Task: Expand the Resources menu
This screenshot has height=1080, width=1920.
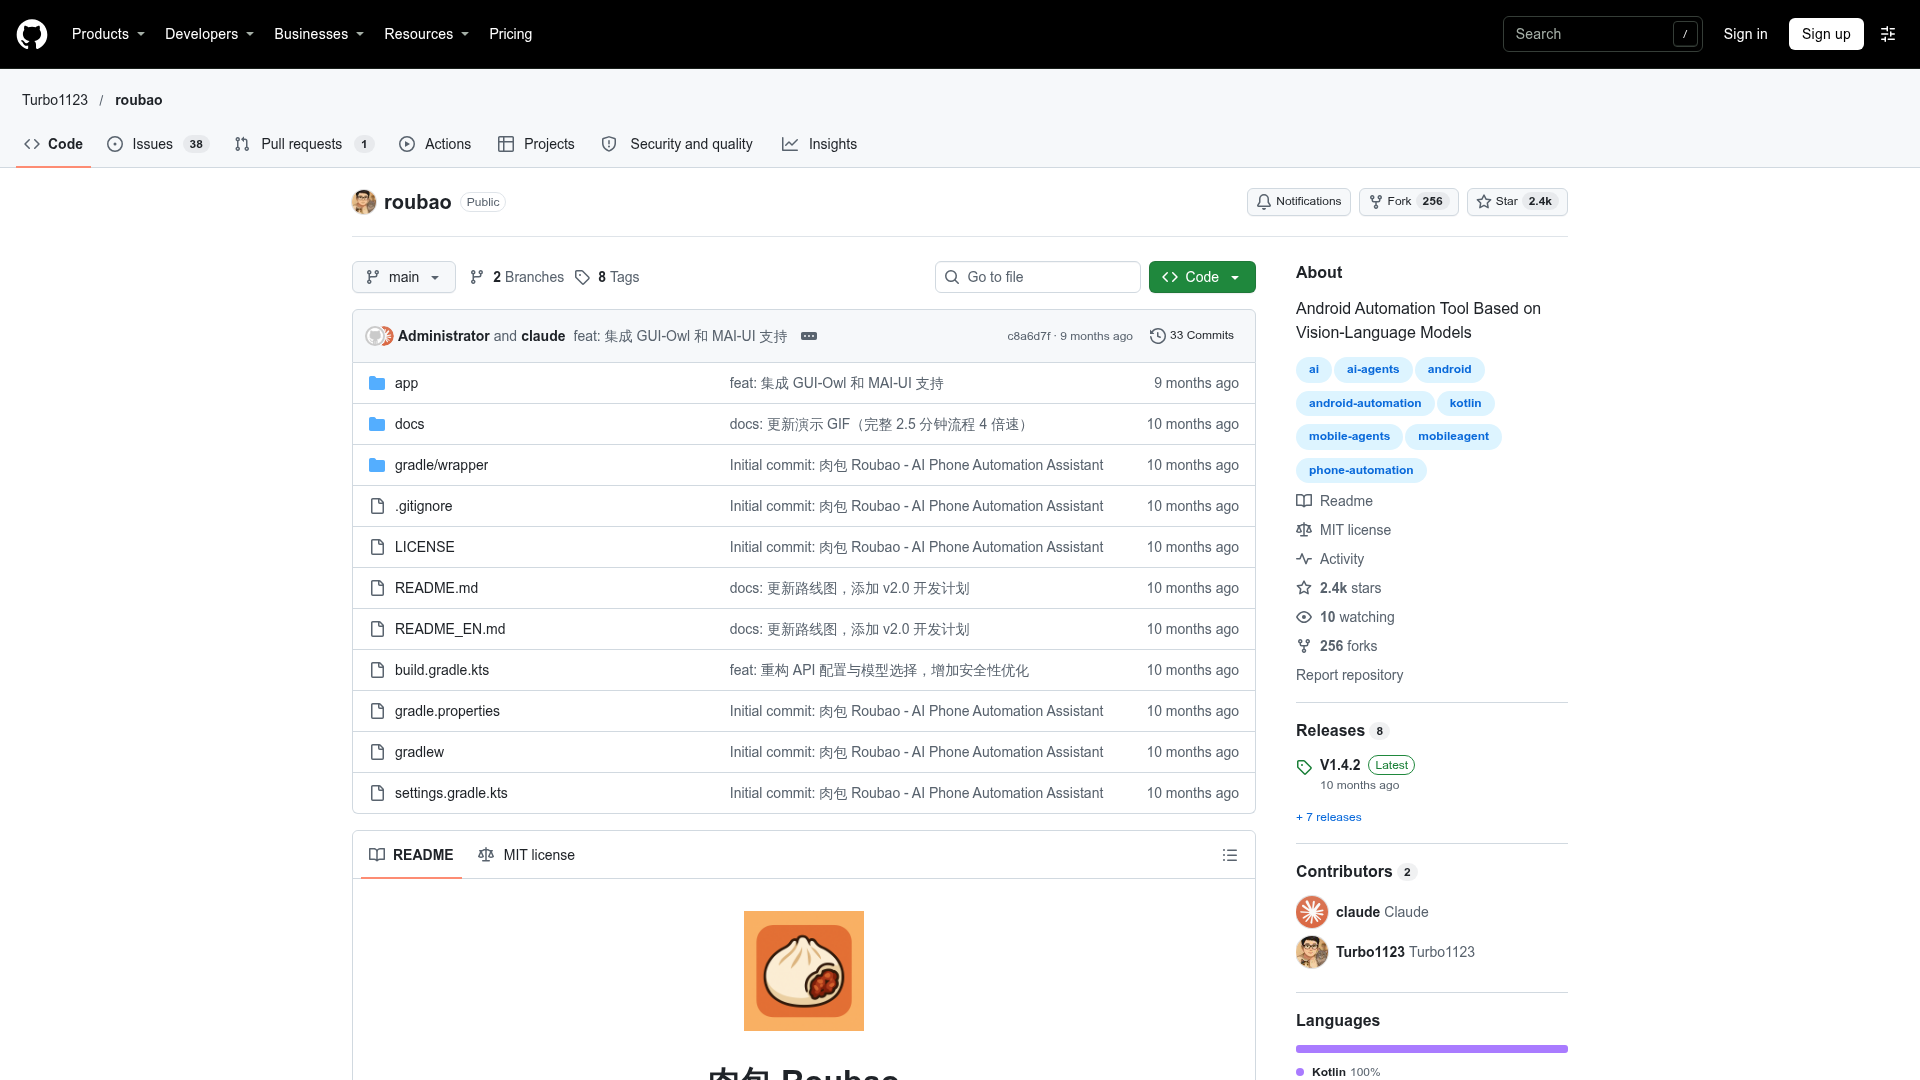Action: tap(426, 34)
